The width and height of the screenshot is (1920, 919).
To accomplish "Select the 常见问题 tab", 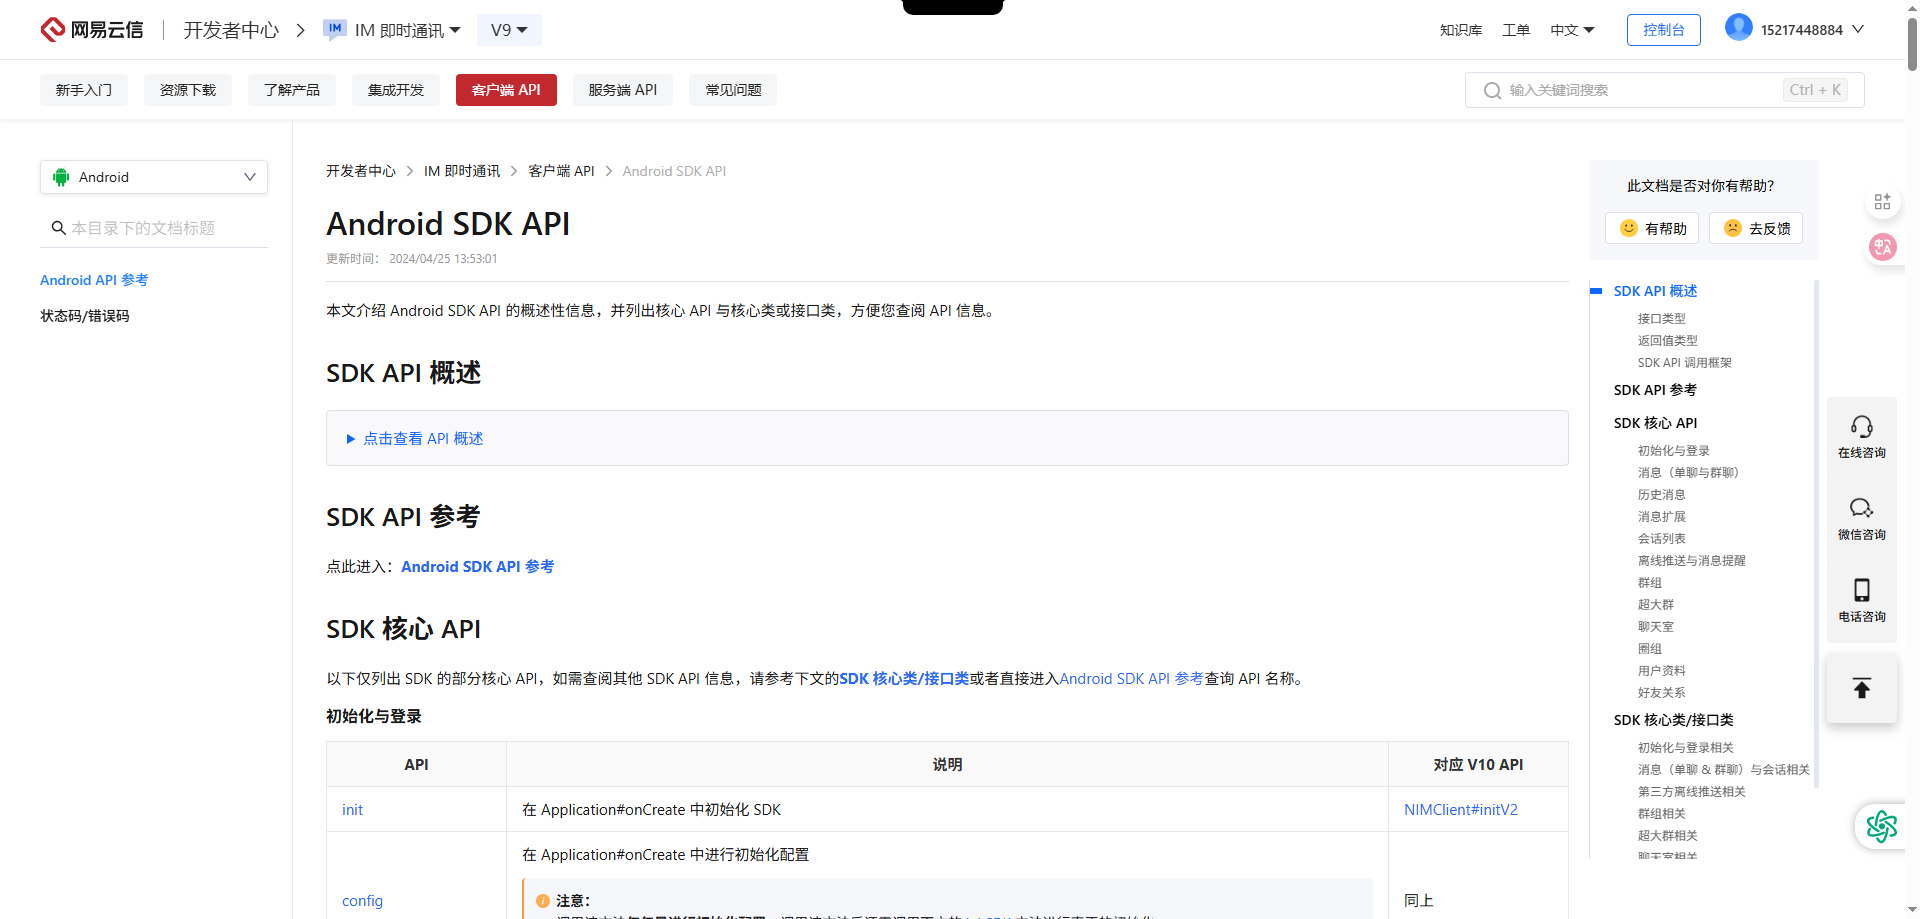I will 734,90.
